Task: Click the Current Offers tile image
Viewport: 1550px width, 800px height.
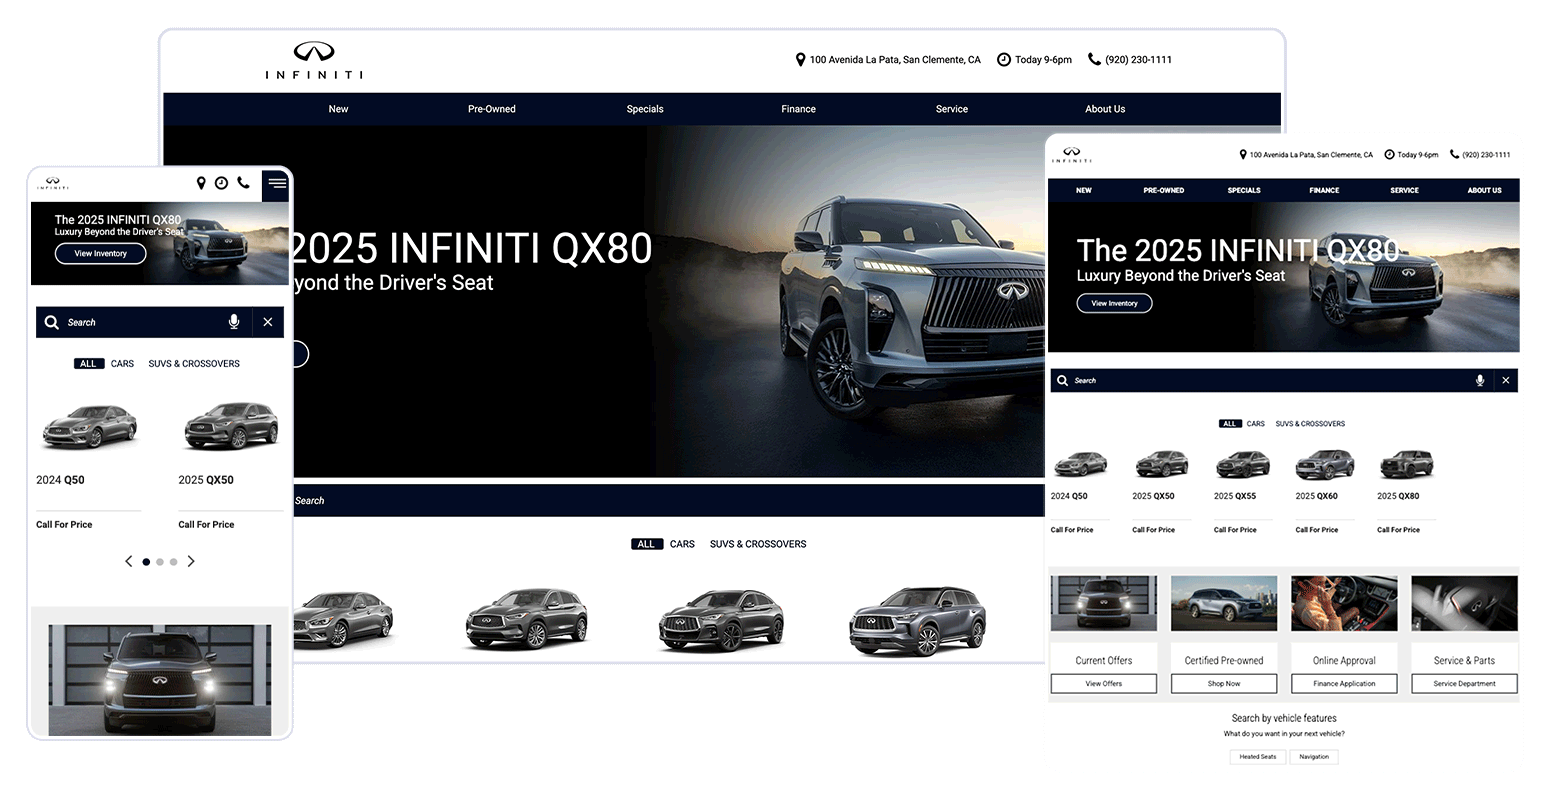Action: tap(1103, 602)
